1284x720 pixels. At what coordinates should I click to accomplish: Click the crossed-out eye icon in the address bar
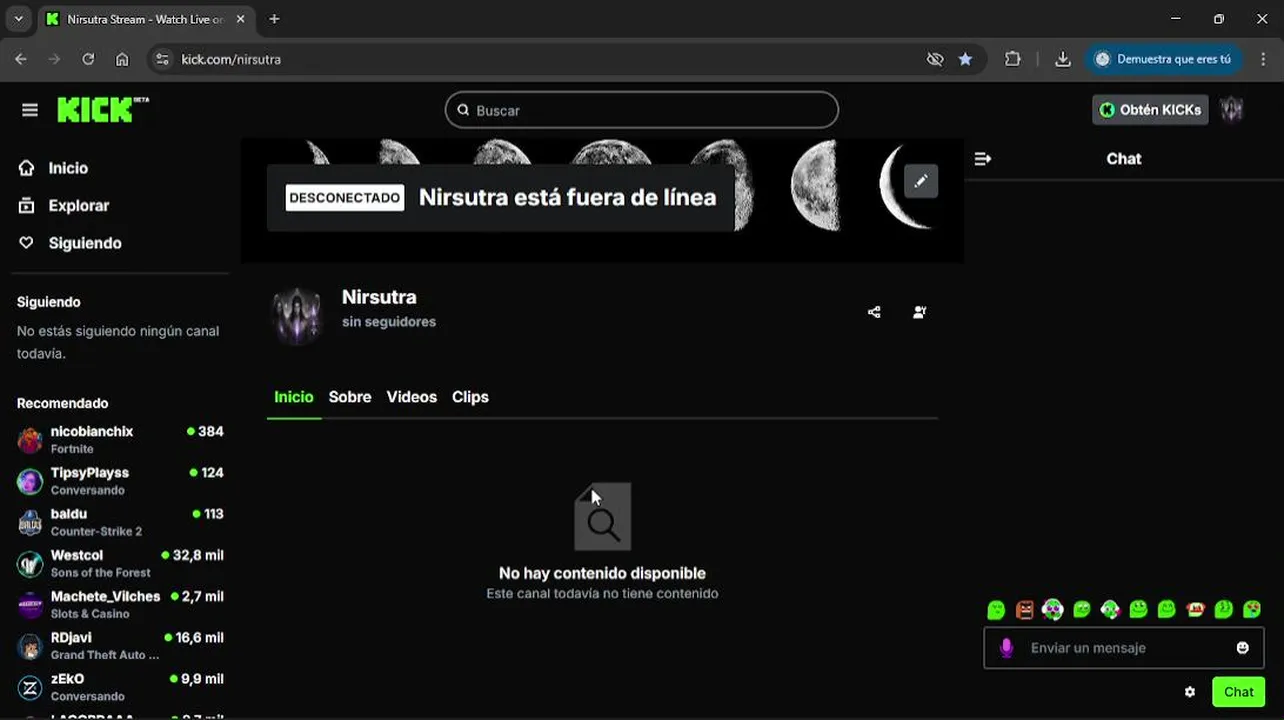coord(935,59)
